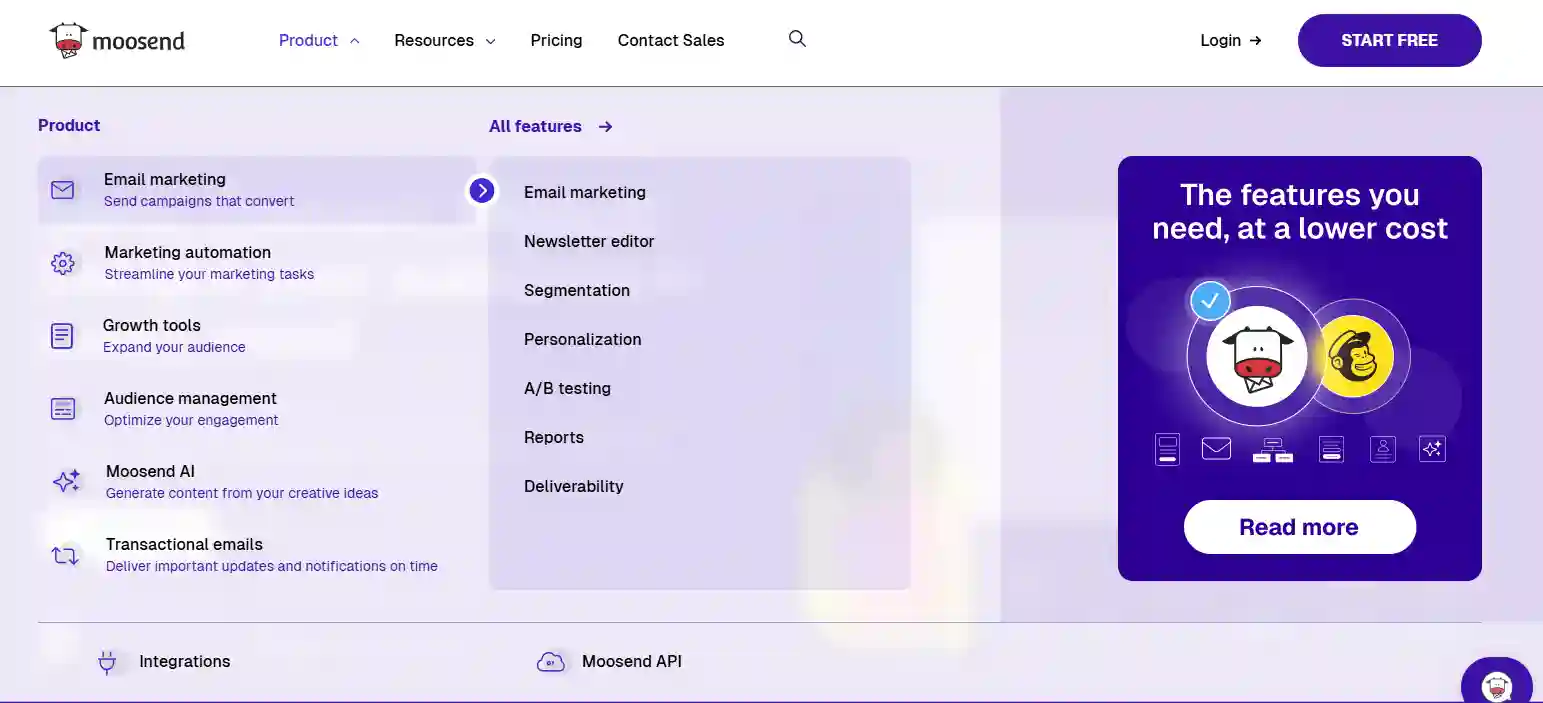Open the A/B testing feature link
1543x703 pixels.
(x=567, y=388)
